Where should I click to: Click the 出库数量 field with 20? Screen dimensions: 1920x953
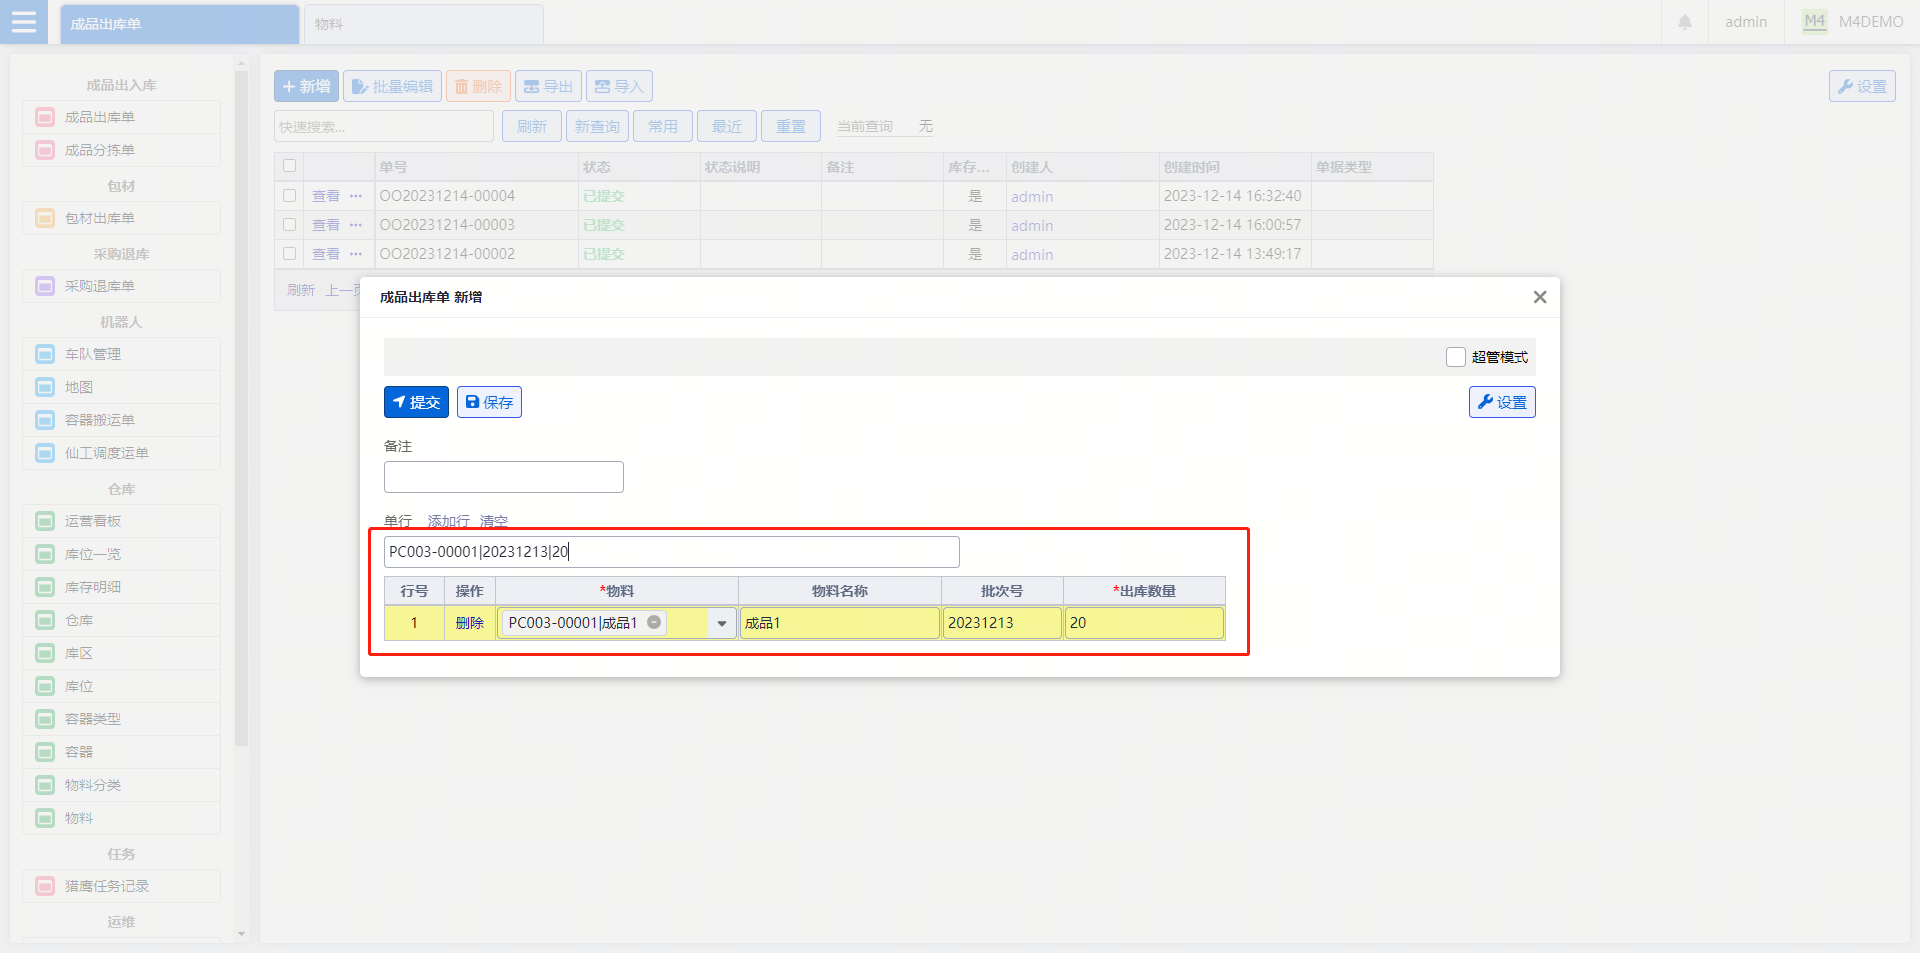click(1145, 623)
